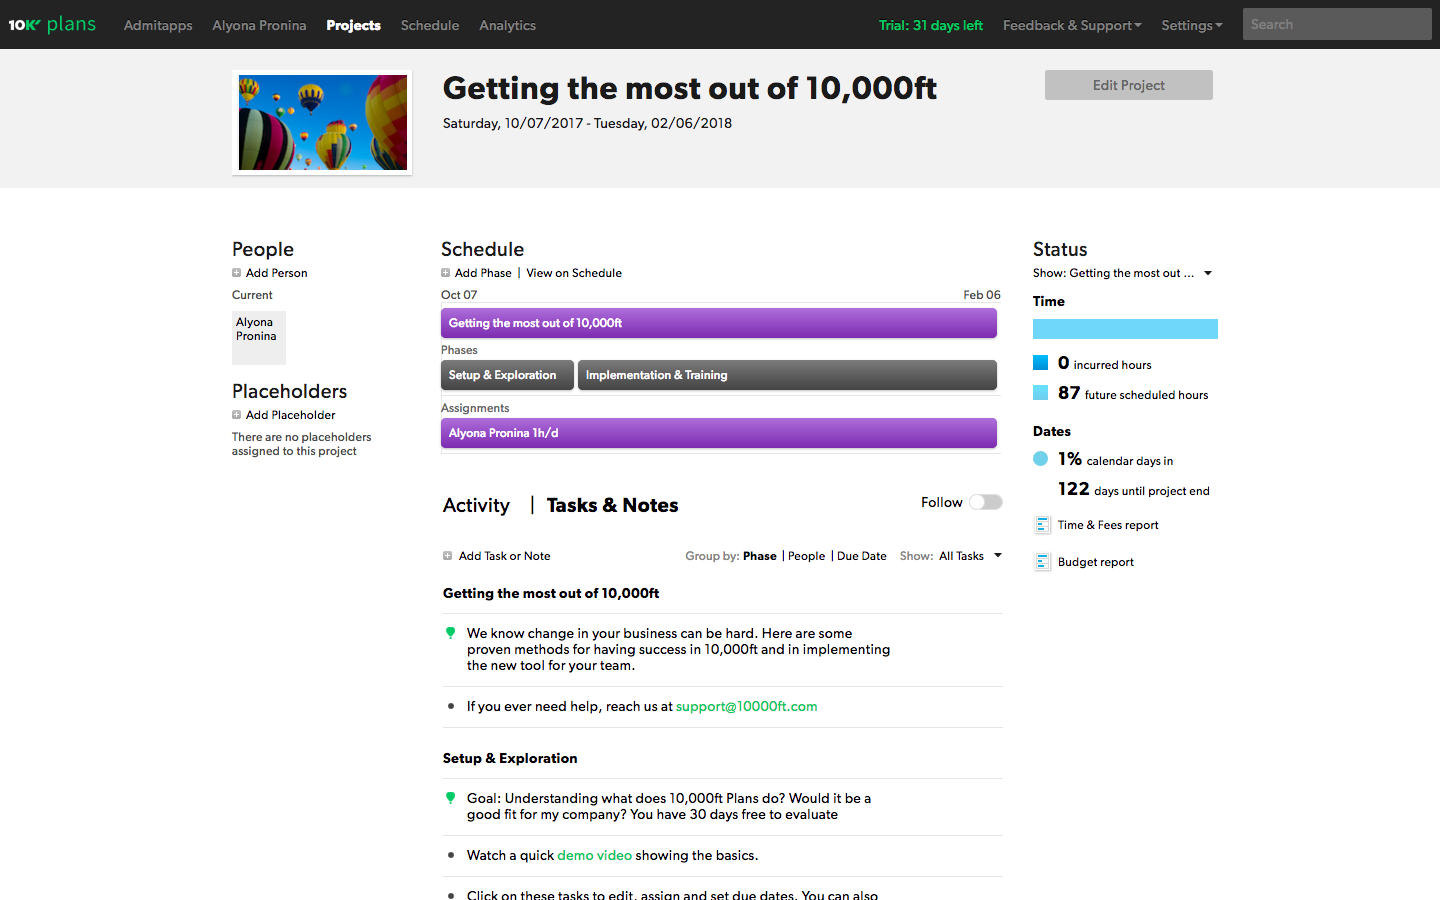Click the Add Phase link
The image size is (1440, 900).
pyautogui.click(x=483, y=273)
